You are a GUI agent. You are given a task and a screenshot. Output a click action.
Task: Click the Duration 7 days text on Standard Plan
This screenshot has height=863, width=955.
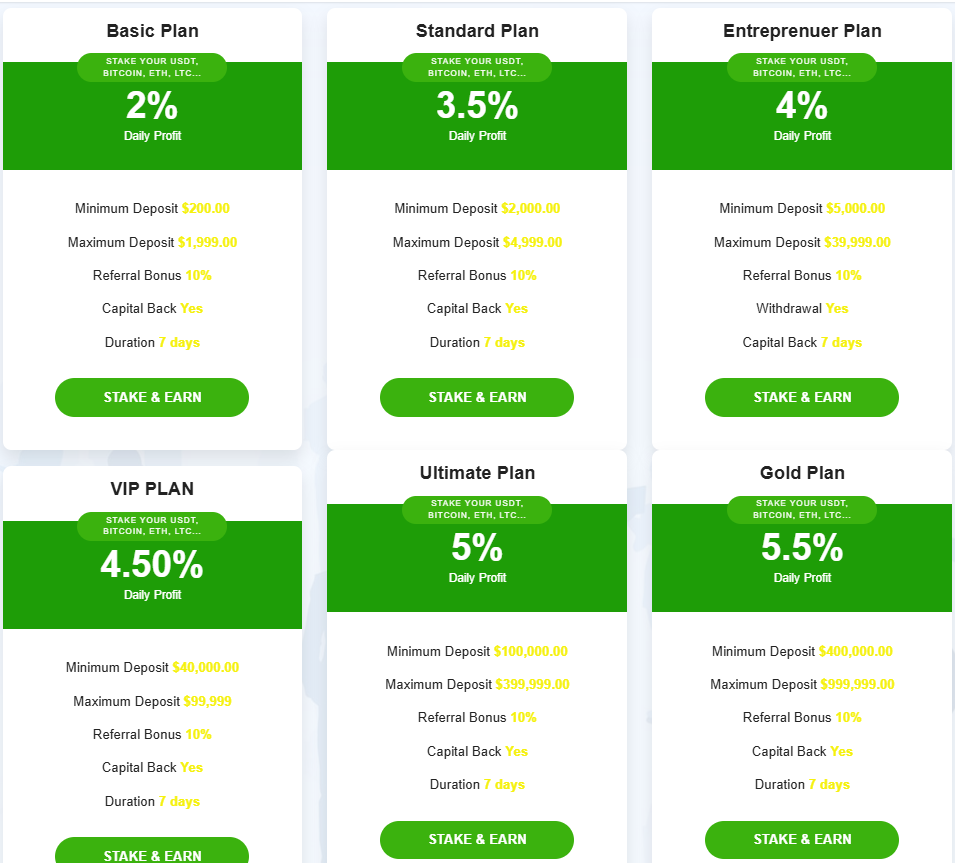[476, 342]
